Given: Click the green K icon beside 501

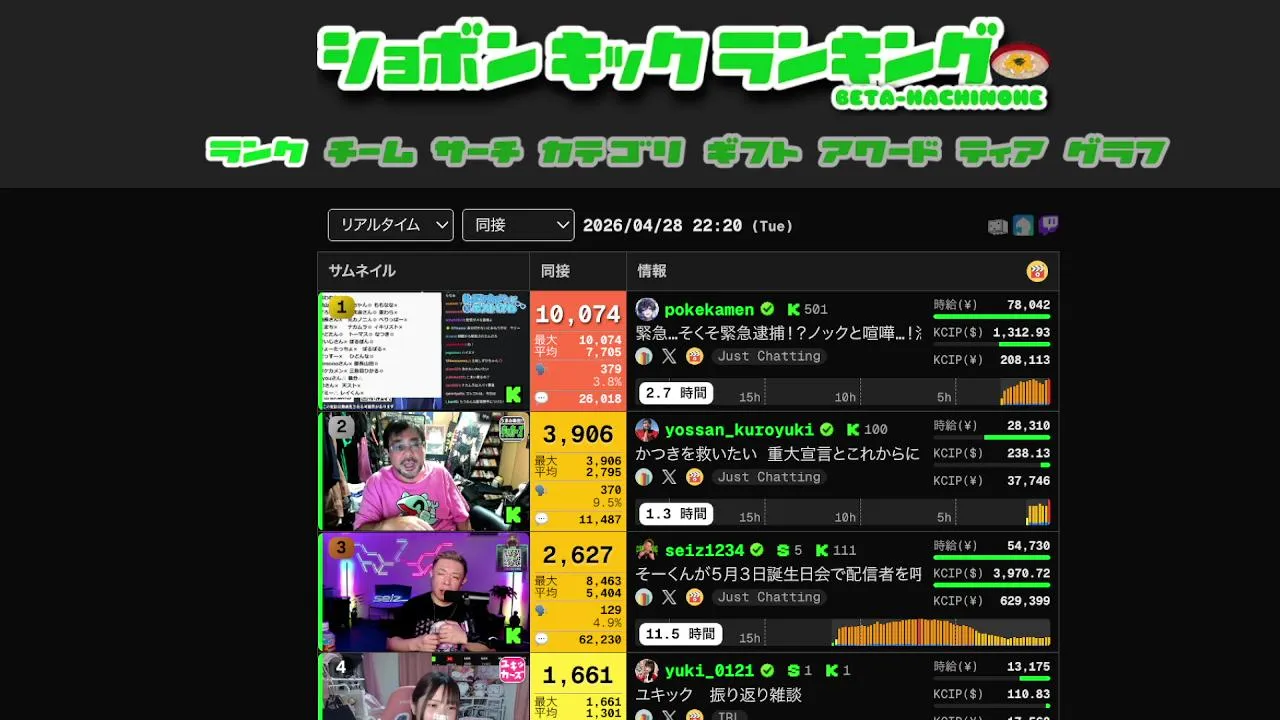Looking at the screenshot, I should coord(794,310).
